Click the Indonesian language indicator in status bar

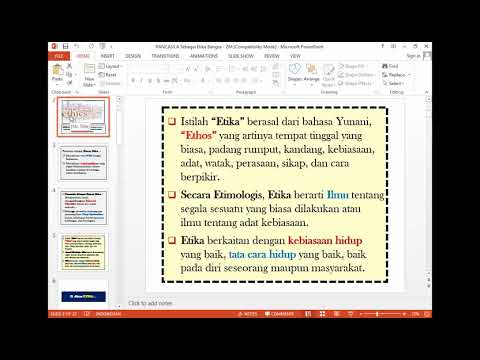108,314
